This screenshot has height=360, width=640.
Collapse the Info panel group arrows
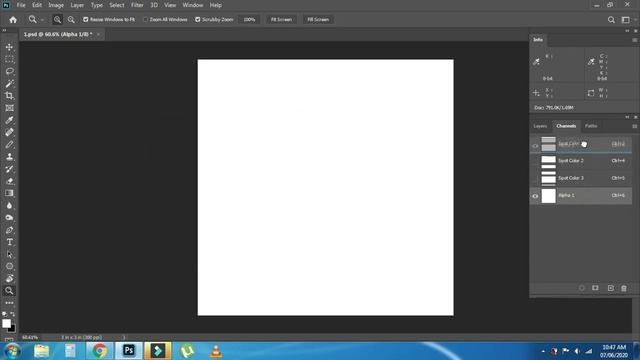(x=627, y=31)
